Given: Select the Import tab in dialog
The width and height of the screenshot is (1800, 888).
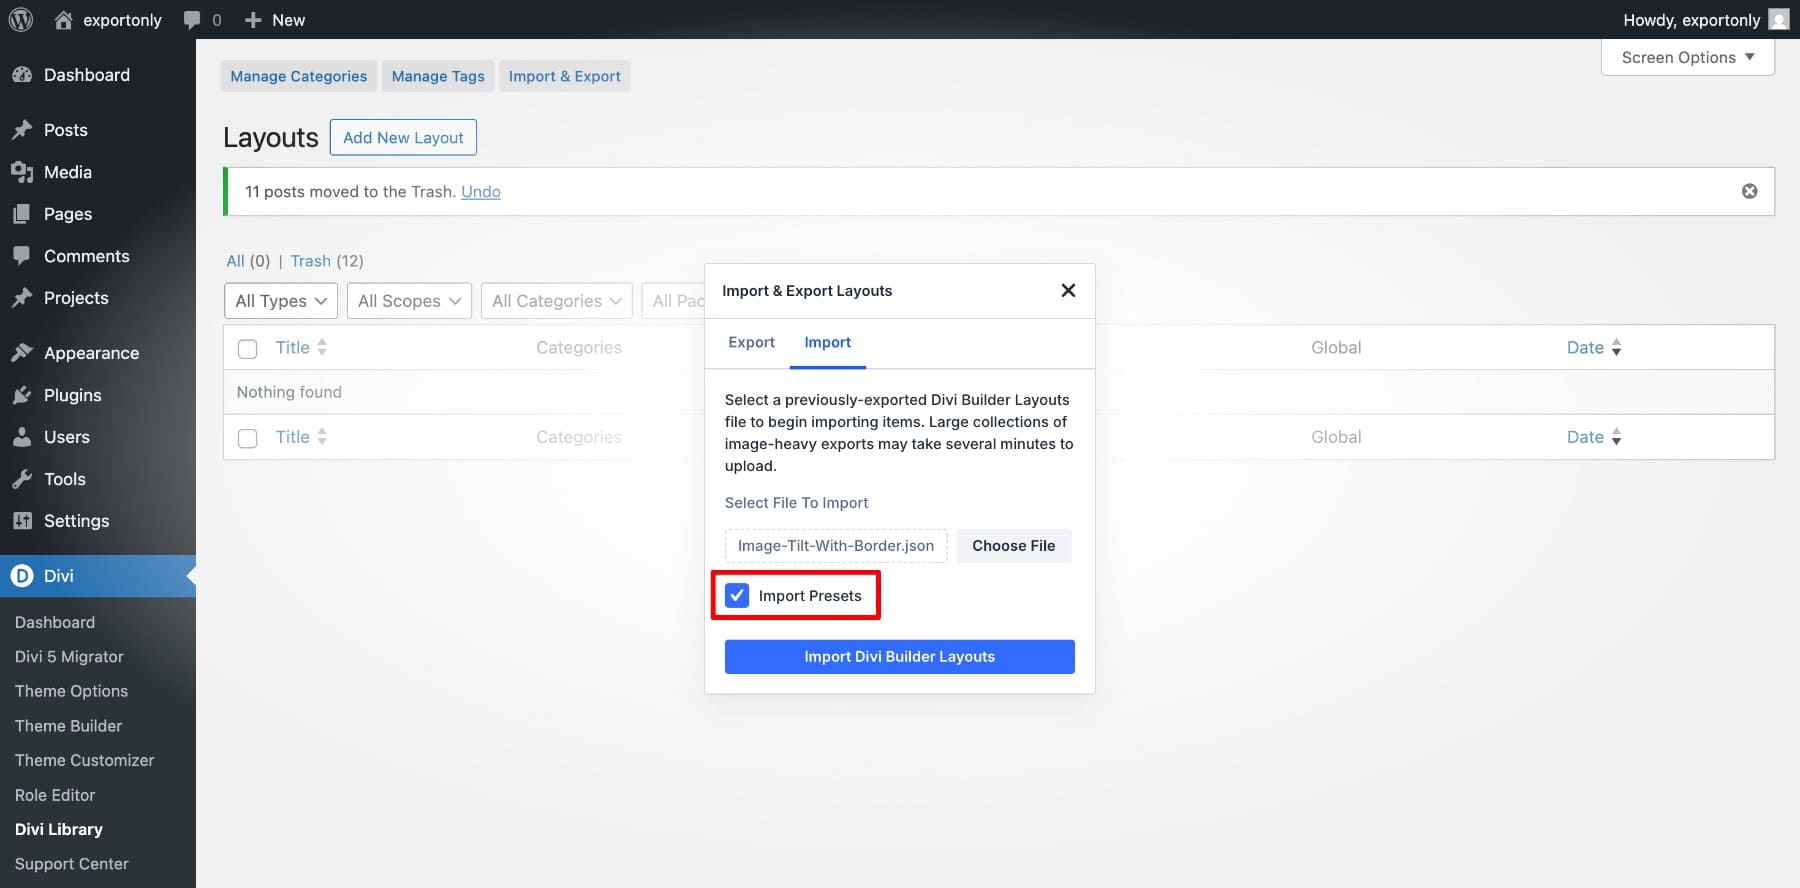Looking at the screenshot, I should pos(827,342).
